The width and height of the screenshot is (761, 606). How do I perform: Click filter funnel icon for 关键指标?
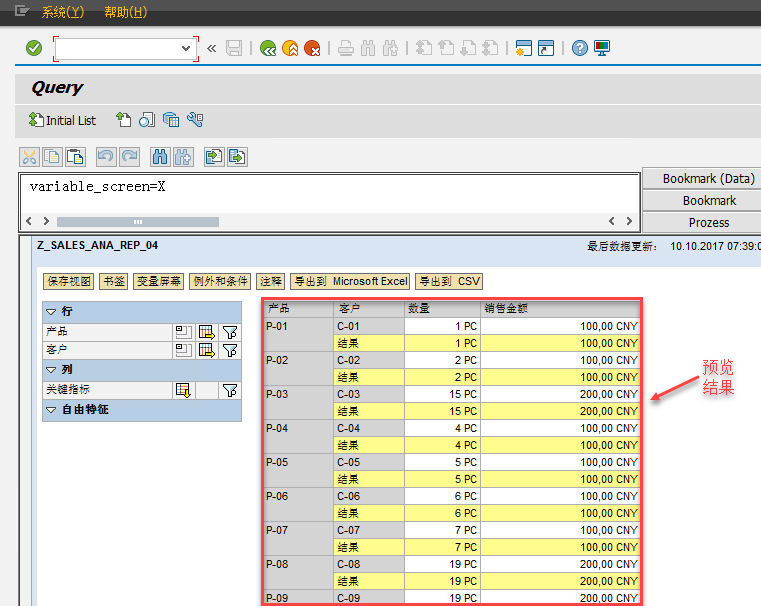[x=230, y=390]
